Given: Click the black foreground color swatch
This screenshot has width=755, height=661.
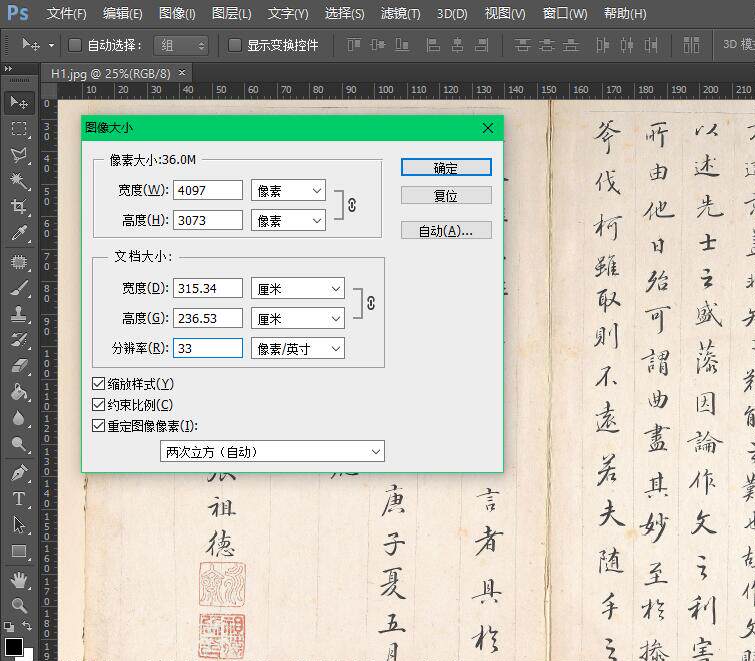Looking at the screenshot, I should (13, 647).
